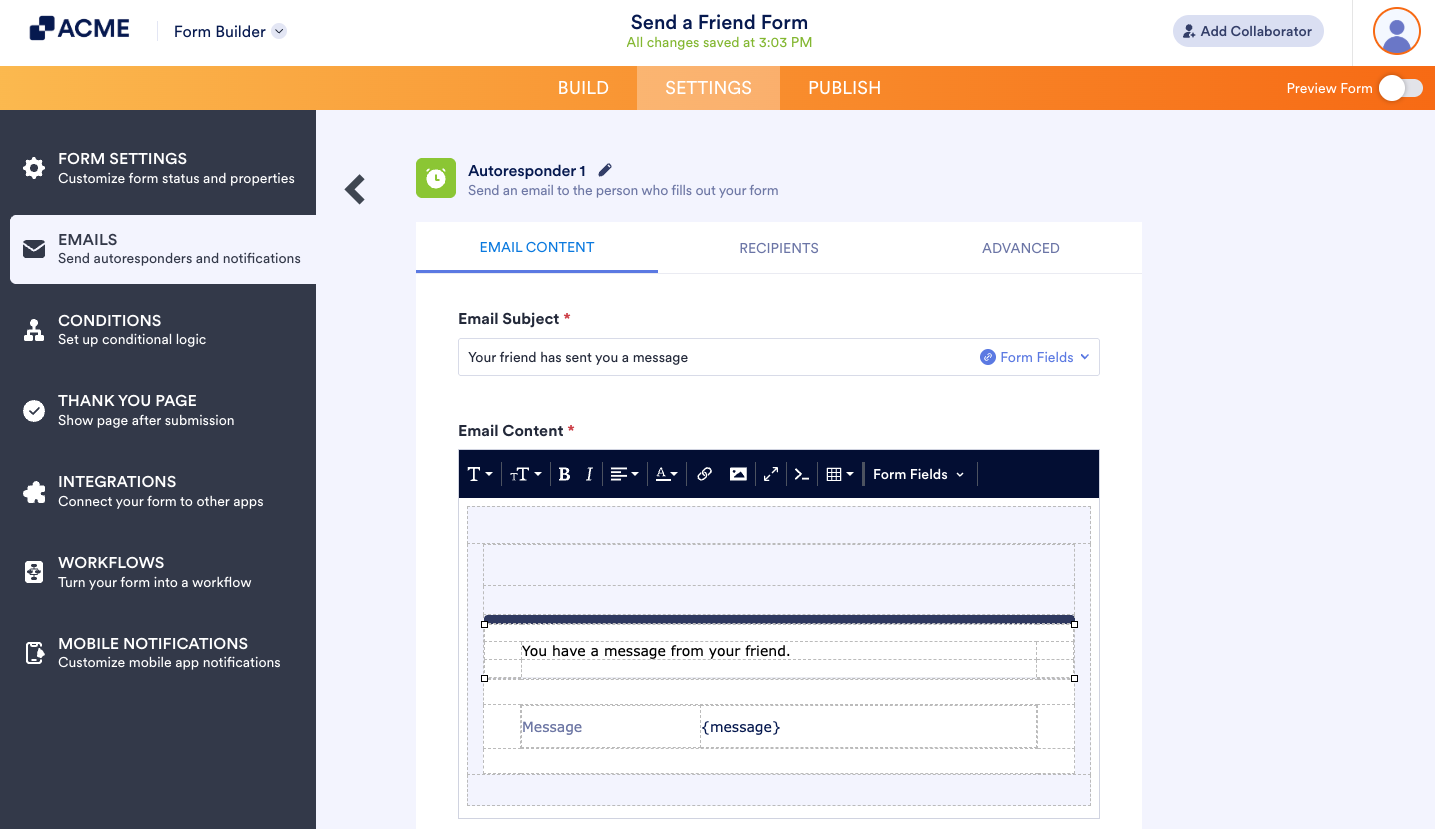This screenshot has width=1435, height=829.
Task: Switch to the Recipients tab
Action: 779,247
